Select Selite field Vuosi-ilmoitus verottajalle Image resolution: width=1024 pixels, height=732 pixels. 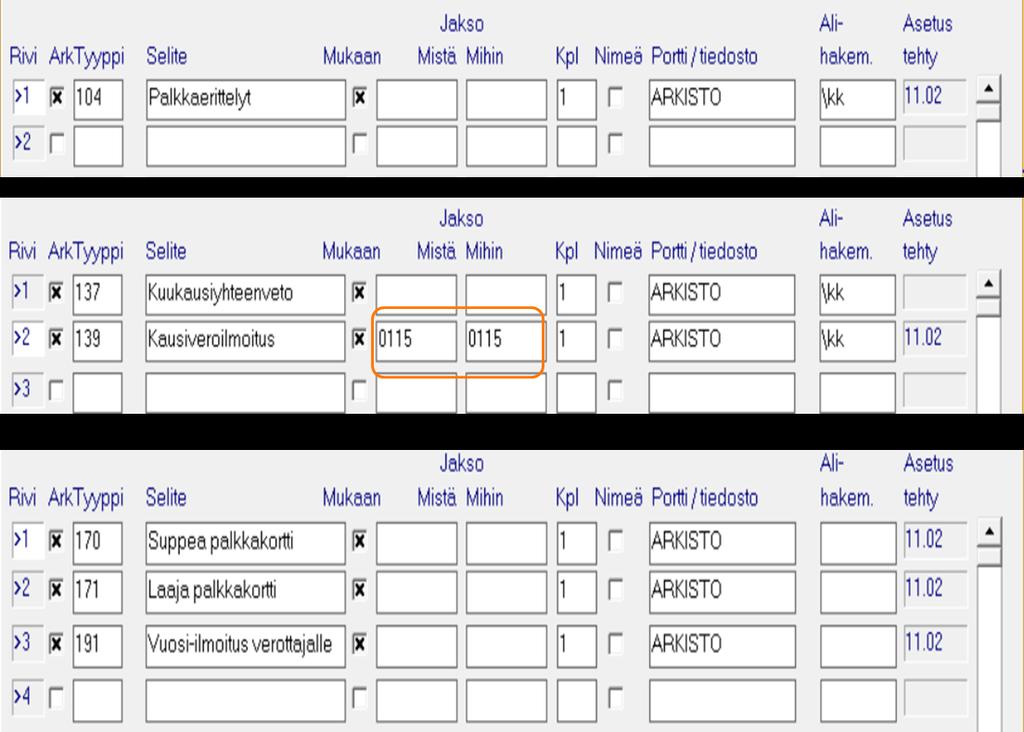pyautogui.click(x=245, y=644)
